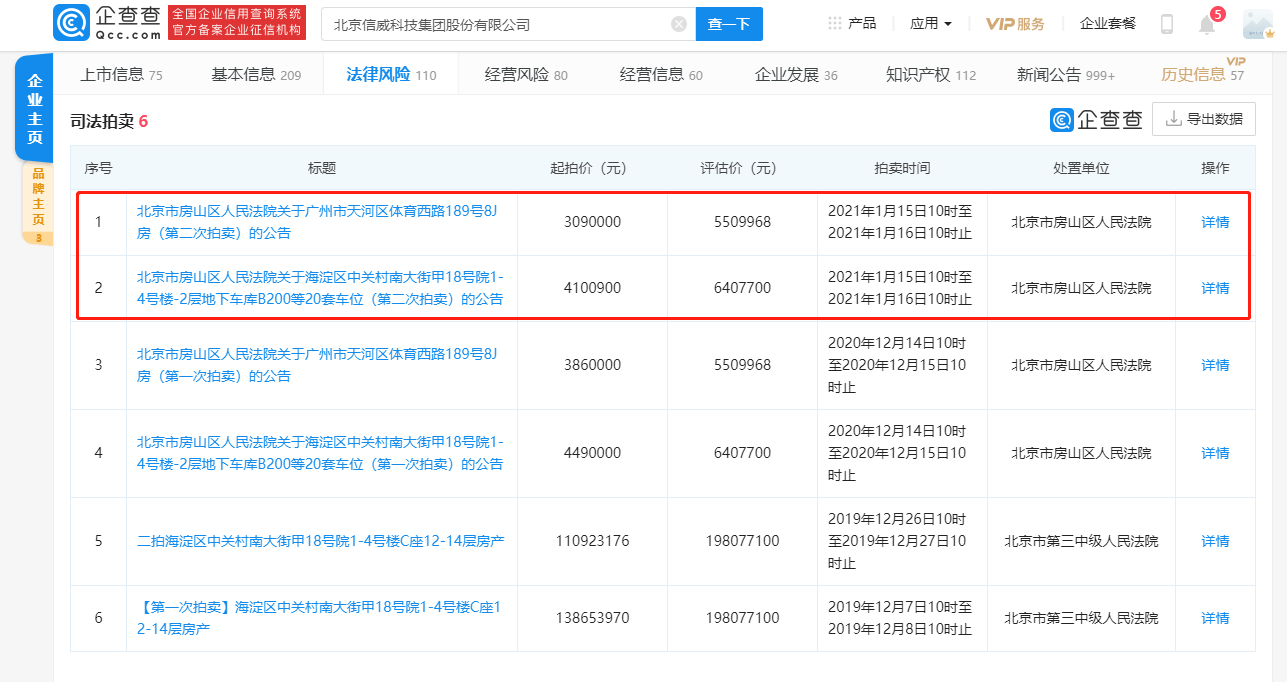The image size is (1287, 682).
Task: Open the user avatar profile
Action: [1257, 24]
